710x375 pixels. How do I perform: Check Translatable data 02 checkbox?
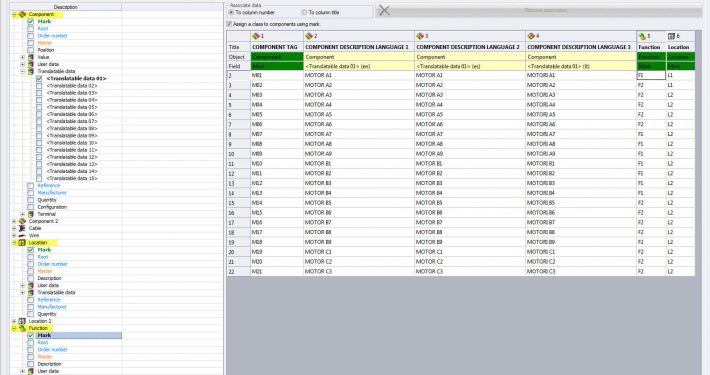(x=39, y=86)
